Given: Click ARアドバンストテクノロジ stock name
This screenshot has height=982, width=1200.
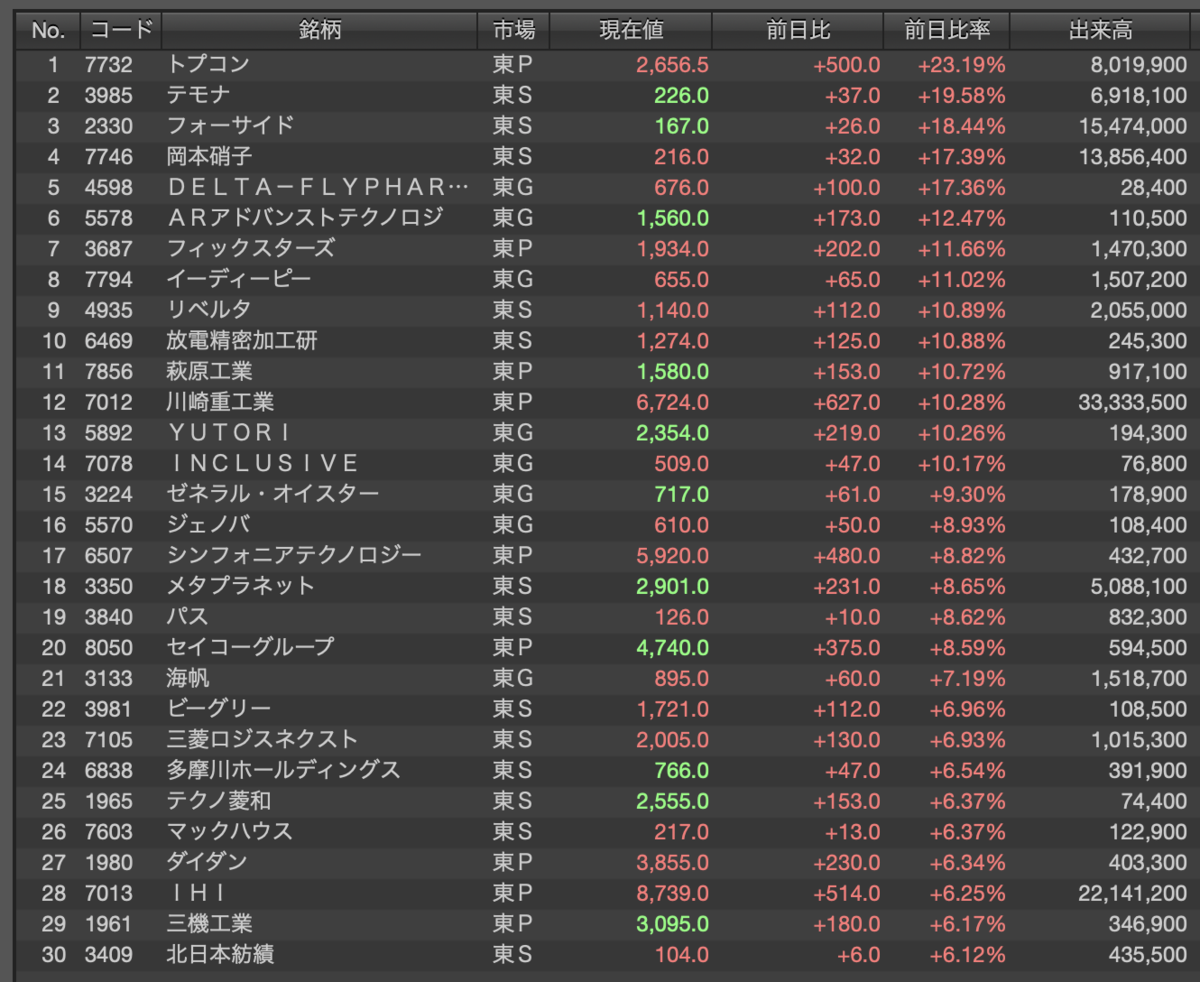Looking at the screenshot, I should 305,219.
